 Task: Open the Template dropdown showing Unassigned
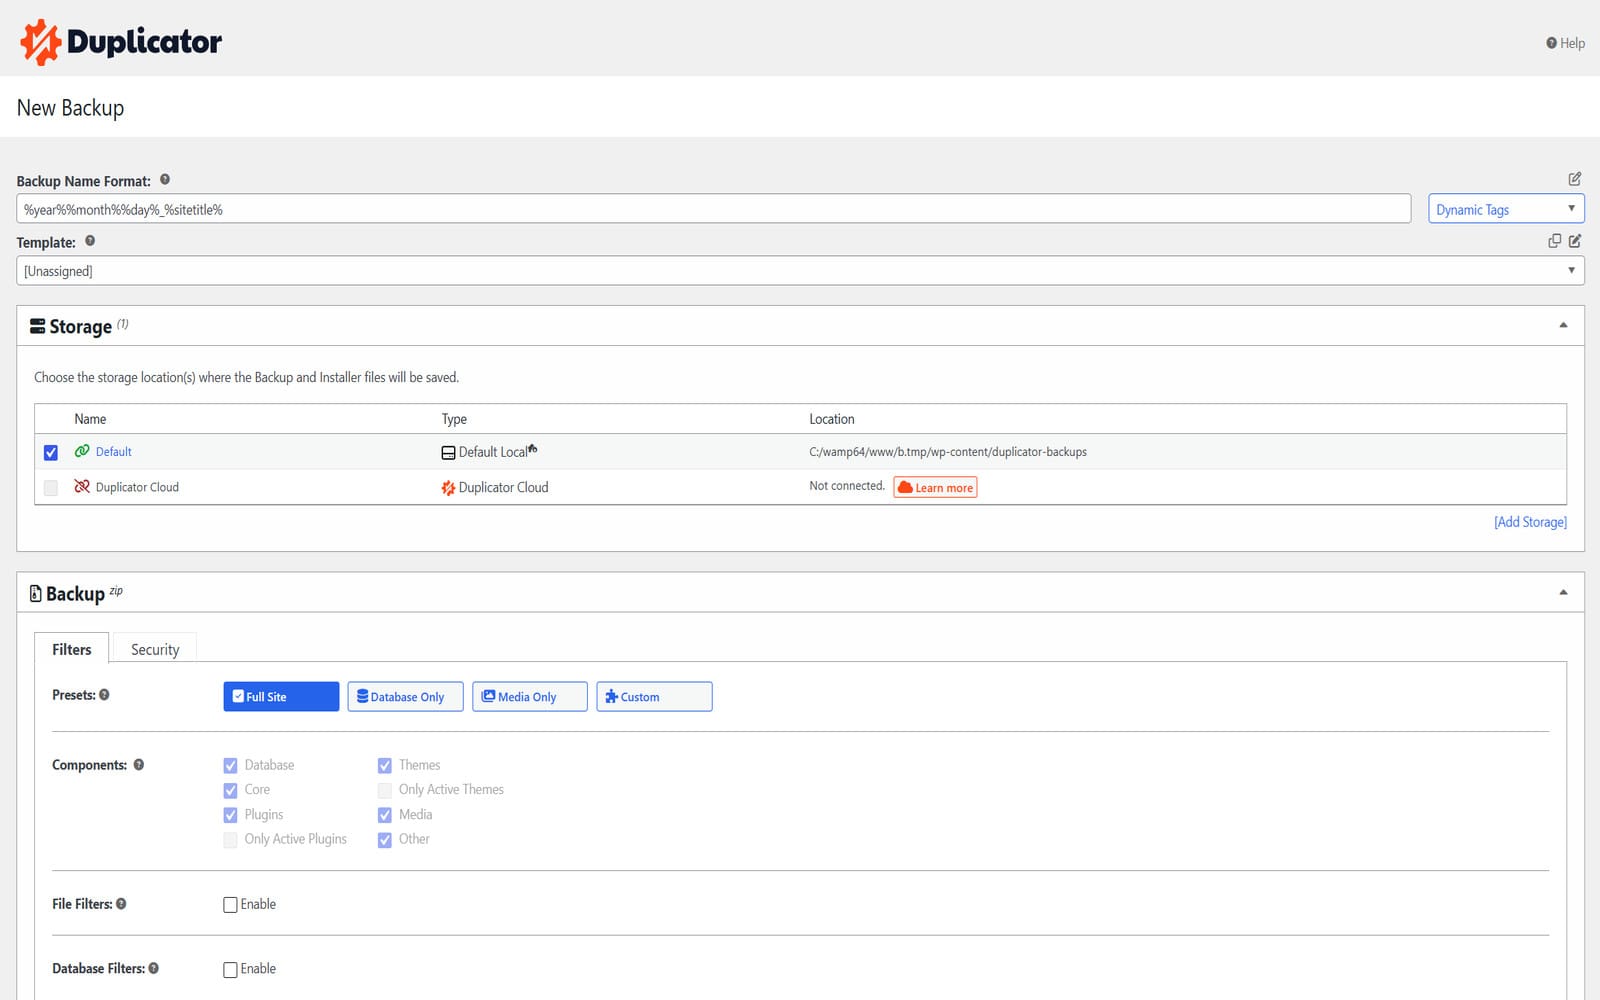pyautogui.click(x=800, y=271)
